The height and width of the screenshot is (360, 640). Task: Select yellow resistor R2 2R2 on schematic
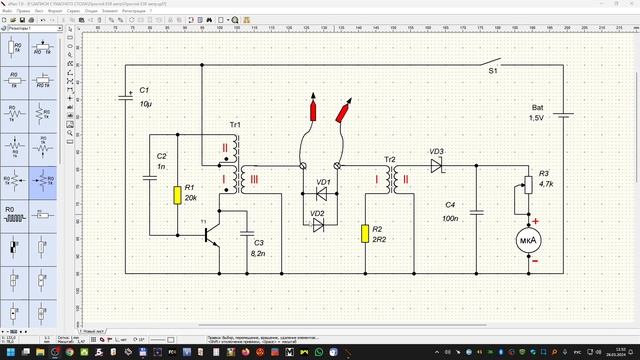pyautogui.click(x=365, y=233)
